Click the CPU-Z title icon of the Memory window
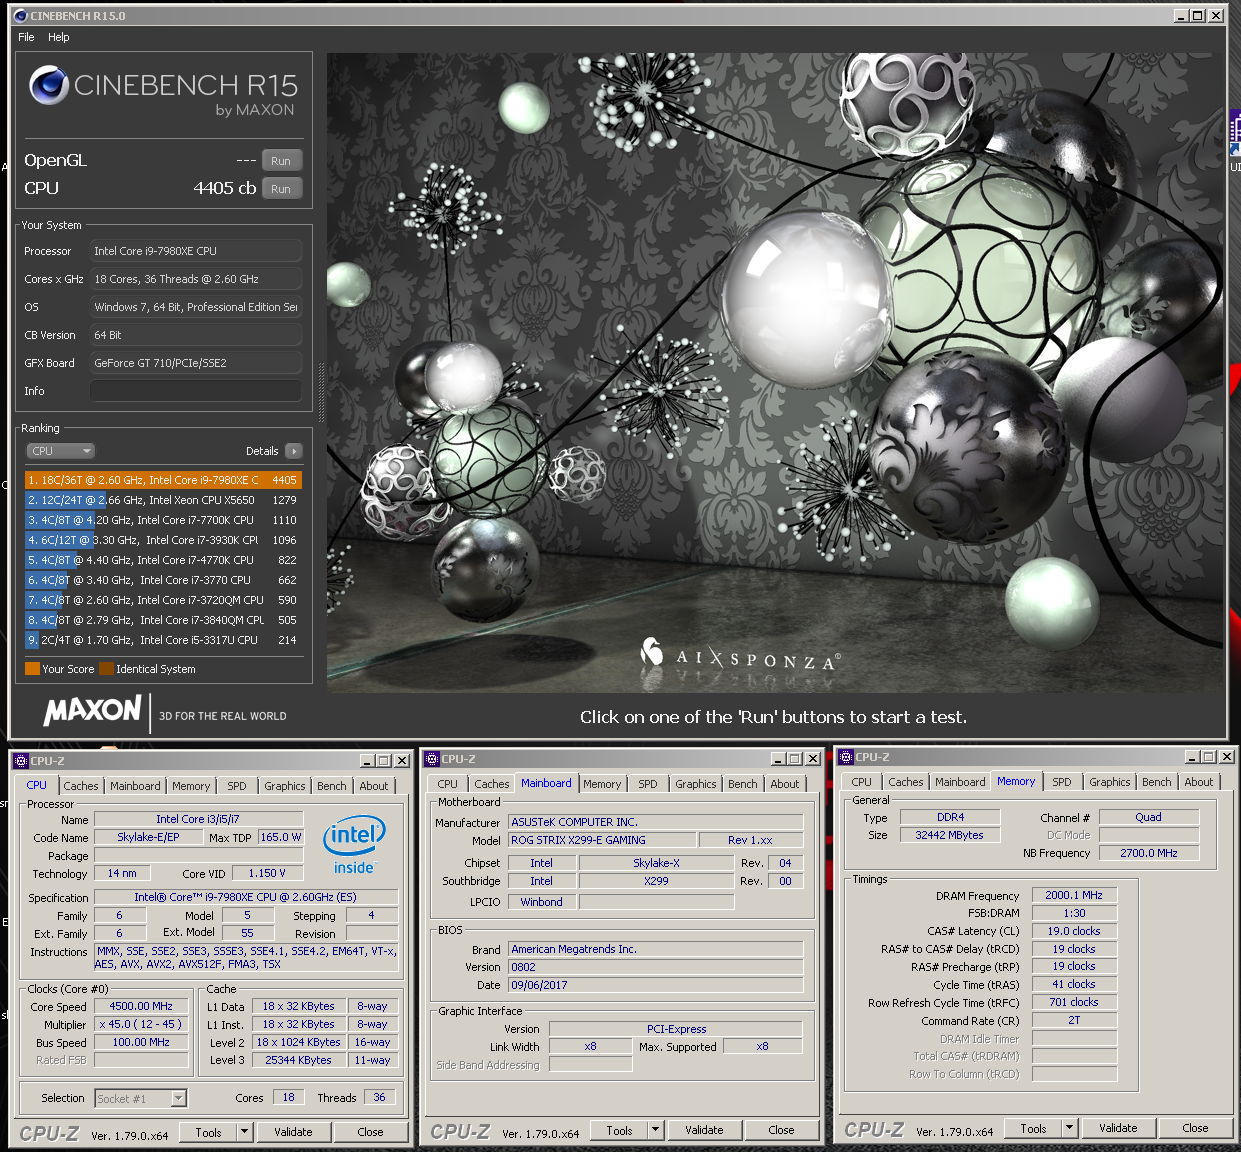Screen dimensions: 1241x1152 (x=846, y=757)
